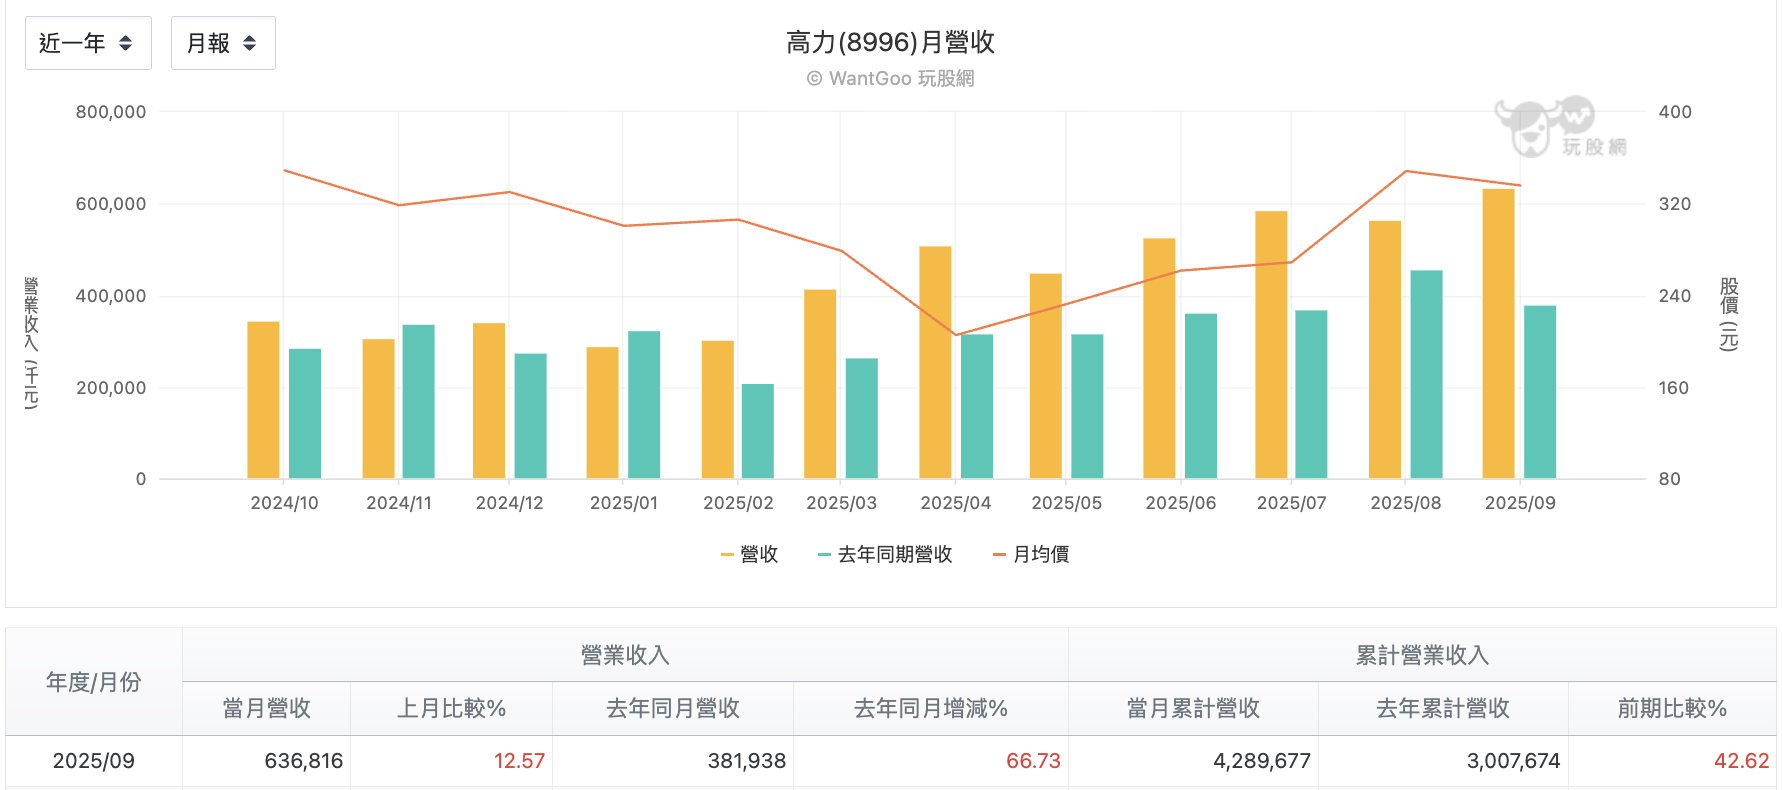Click the WantGoo 玩股網 copyright text

(890, 78)
